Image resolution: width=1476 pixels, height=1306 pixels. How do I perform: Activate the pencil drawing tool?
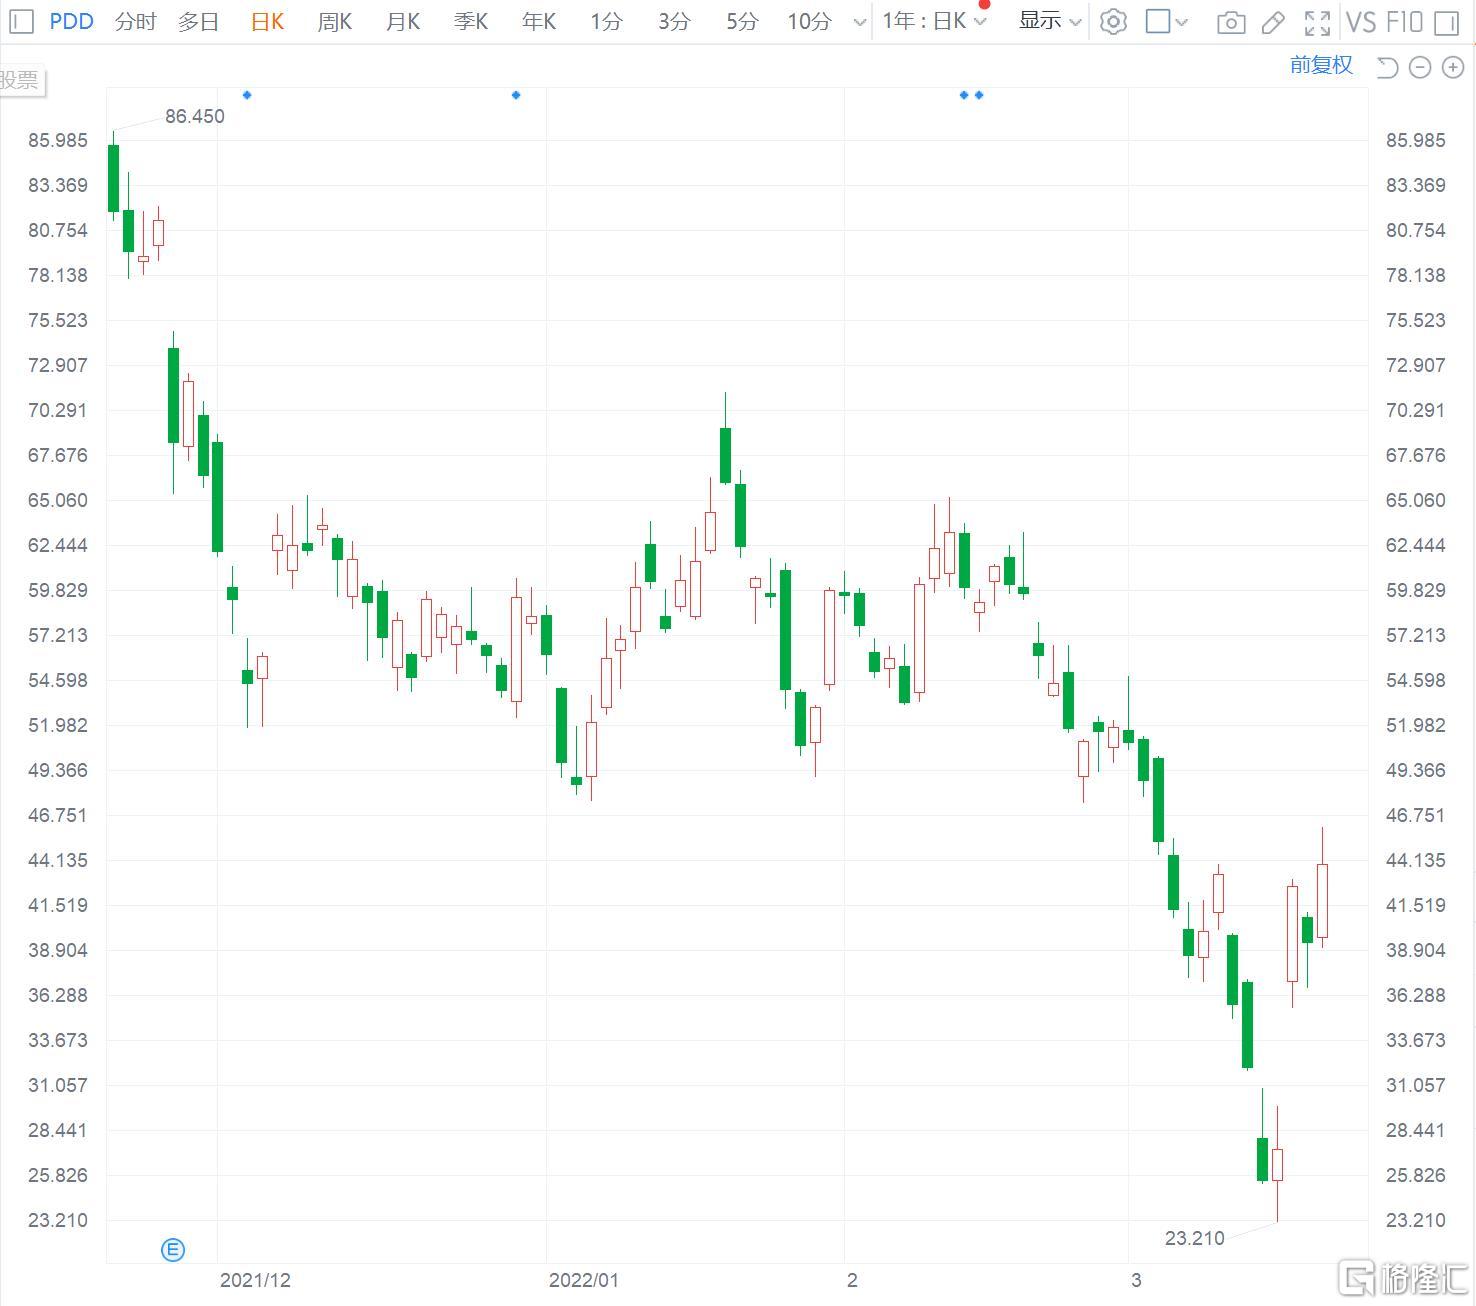pyautogui.click(x=1274, y=22)
